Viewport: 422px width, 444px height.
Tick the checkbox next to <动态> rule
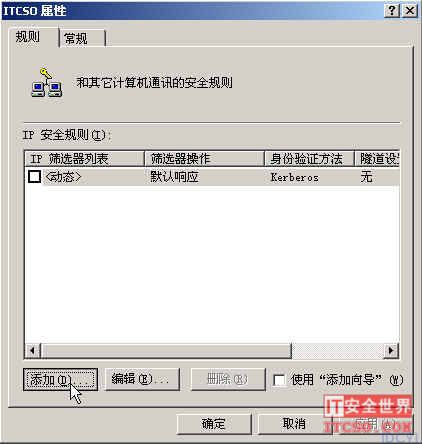point(34,177)
